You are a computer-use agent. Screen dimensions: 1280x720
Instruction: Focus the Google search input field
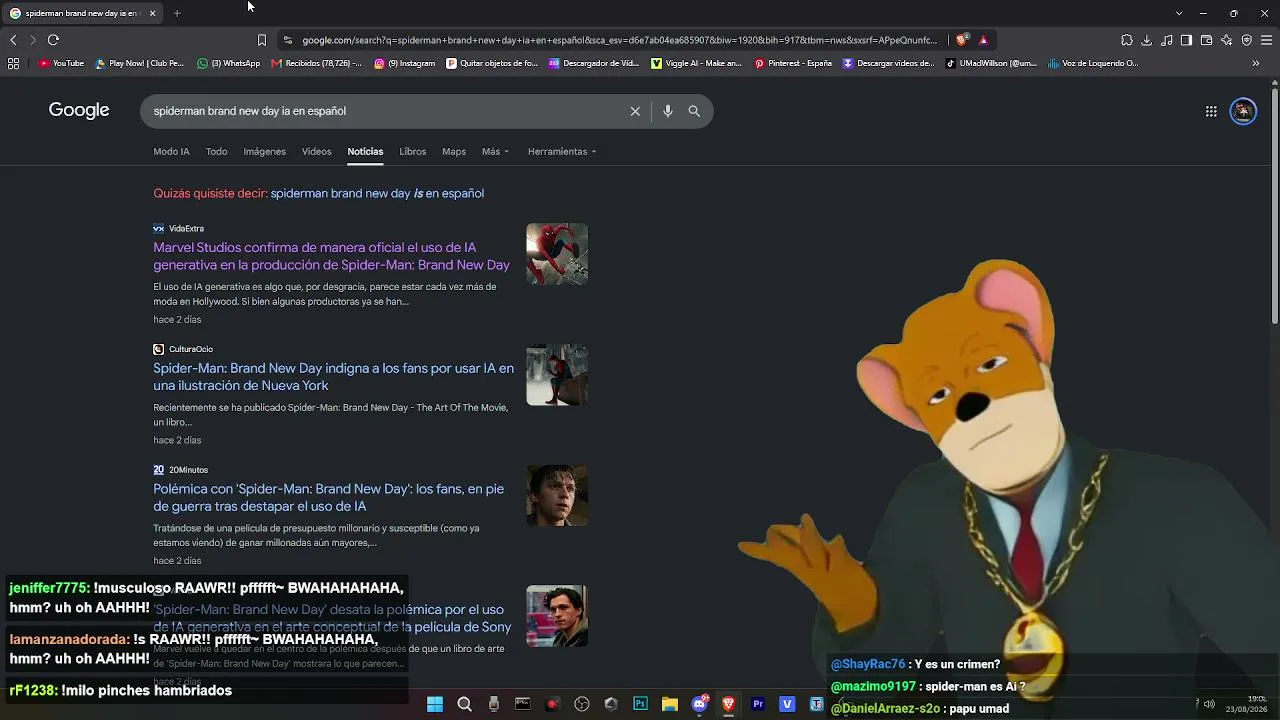coord(385,111)
